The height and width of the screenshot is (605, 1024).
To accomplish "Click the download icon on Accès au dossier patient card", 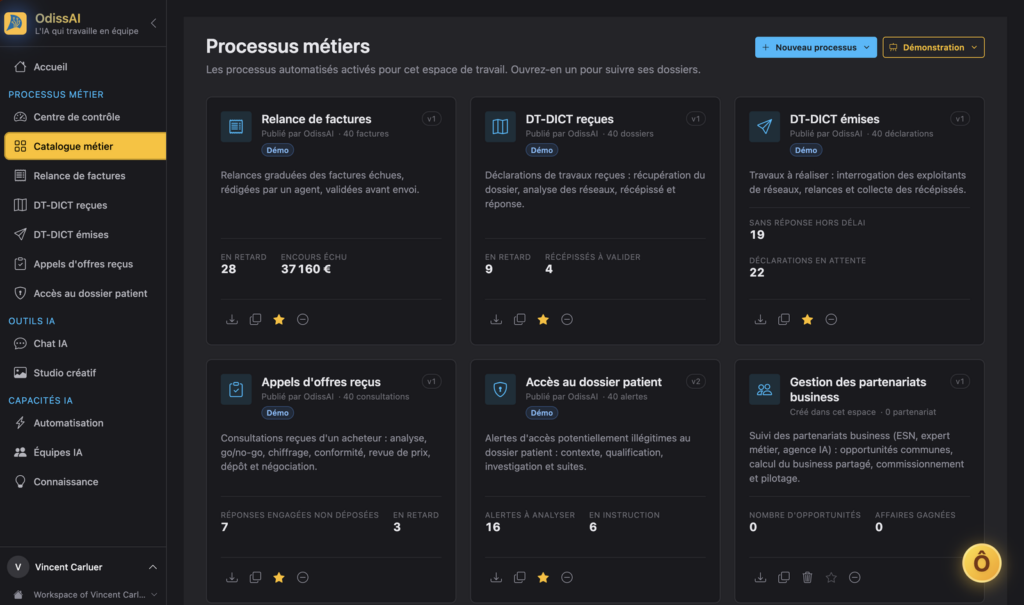I will pos(496,578).
